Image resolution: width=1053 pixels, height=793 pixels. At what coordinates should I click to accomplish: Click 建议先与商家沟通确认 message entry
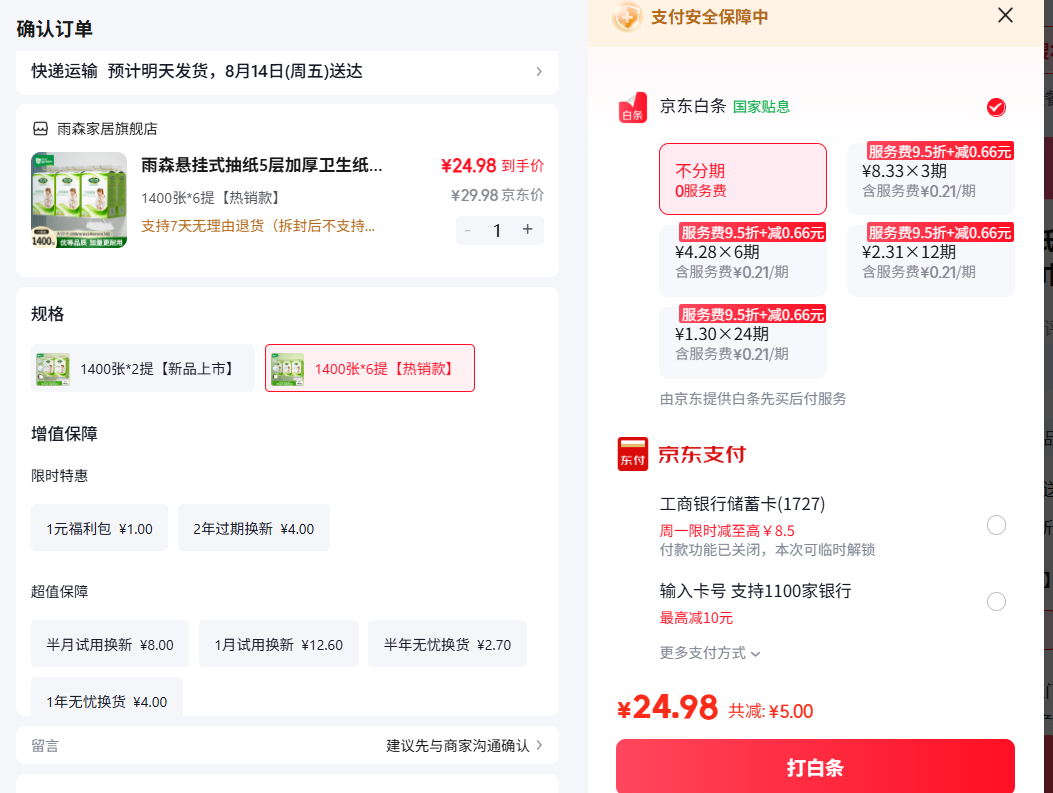457,745
